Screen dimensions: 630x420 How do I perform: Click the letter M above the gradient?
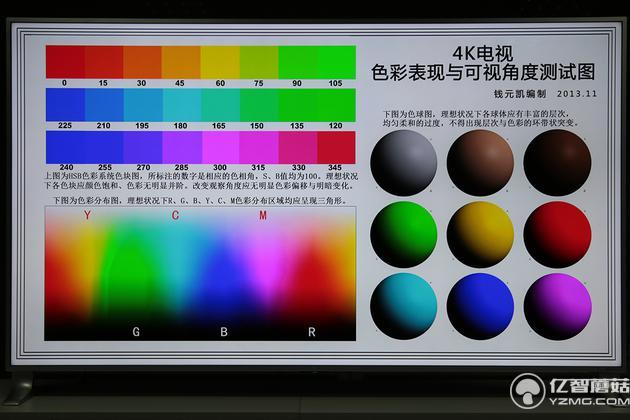click(263, 215)
